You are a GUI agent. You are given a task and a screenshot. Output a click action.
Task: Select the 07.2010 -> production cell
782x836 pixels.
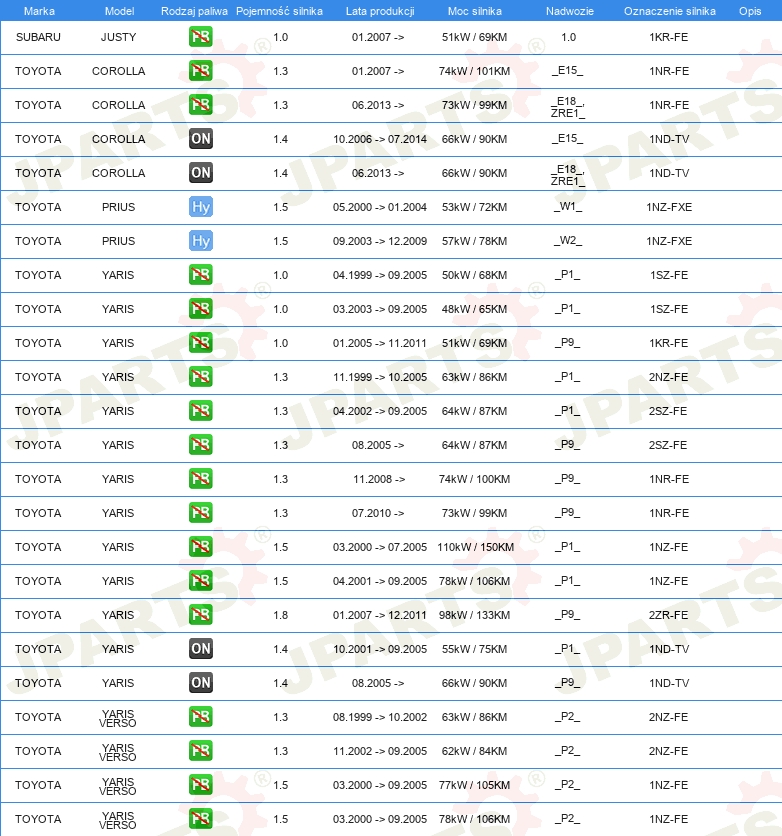(x=378, y=513)
